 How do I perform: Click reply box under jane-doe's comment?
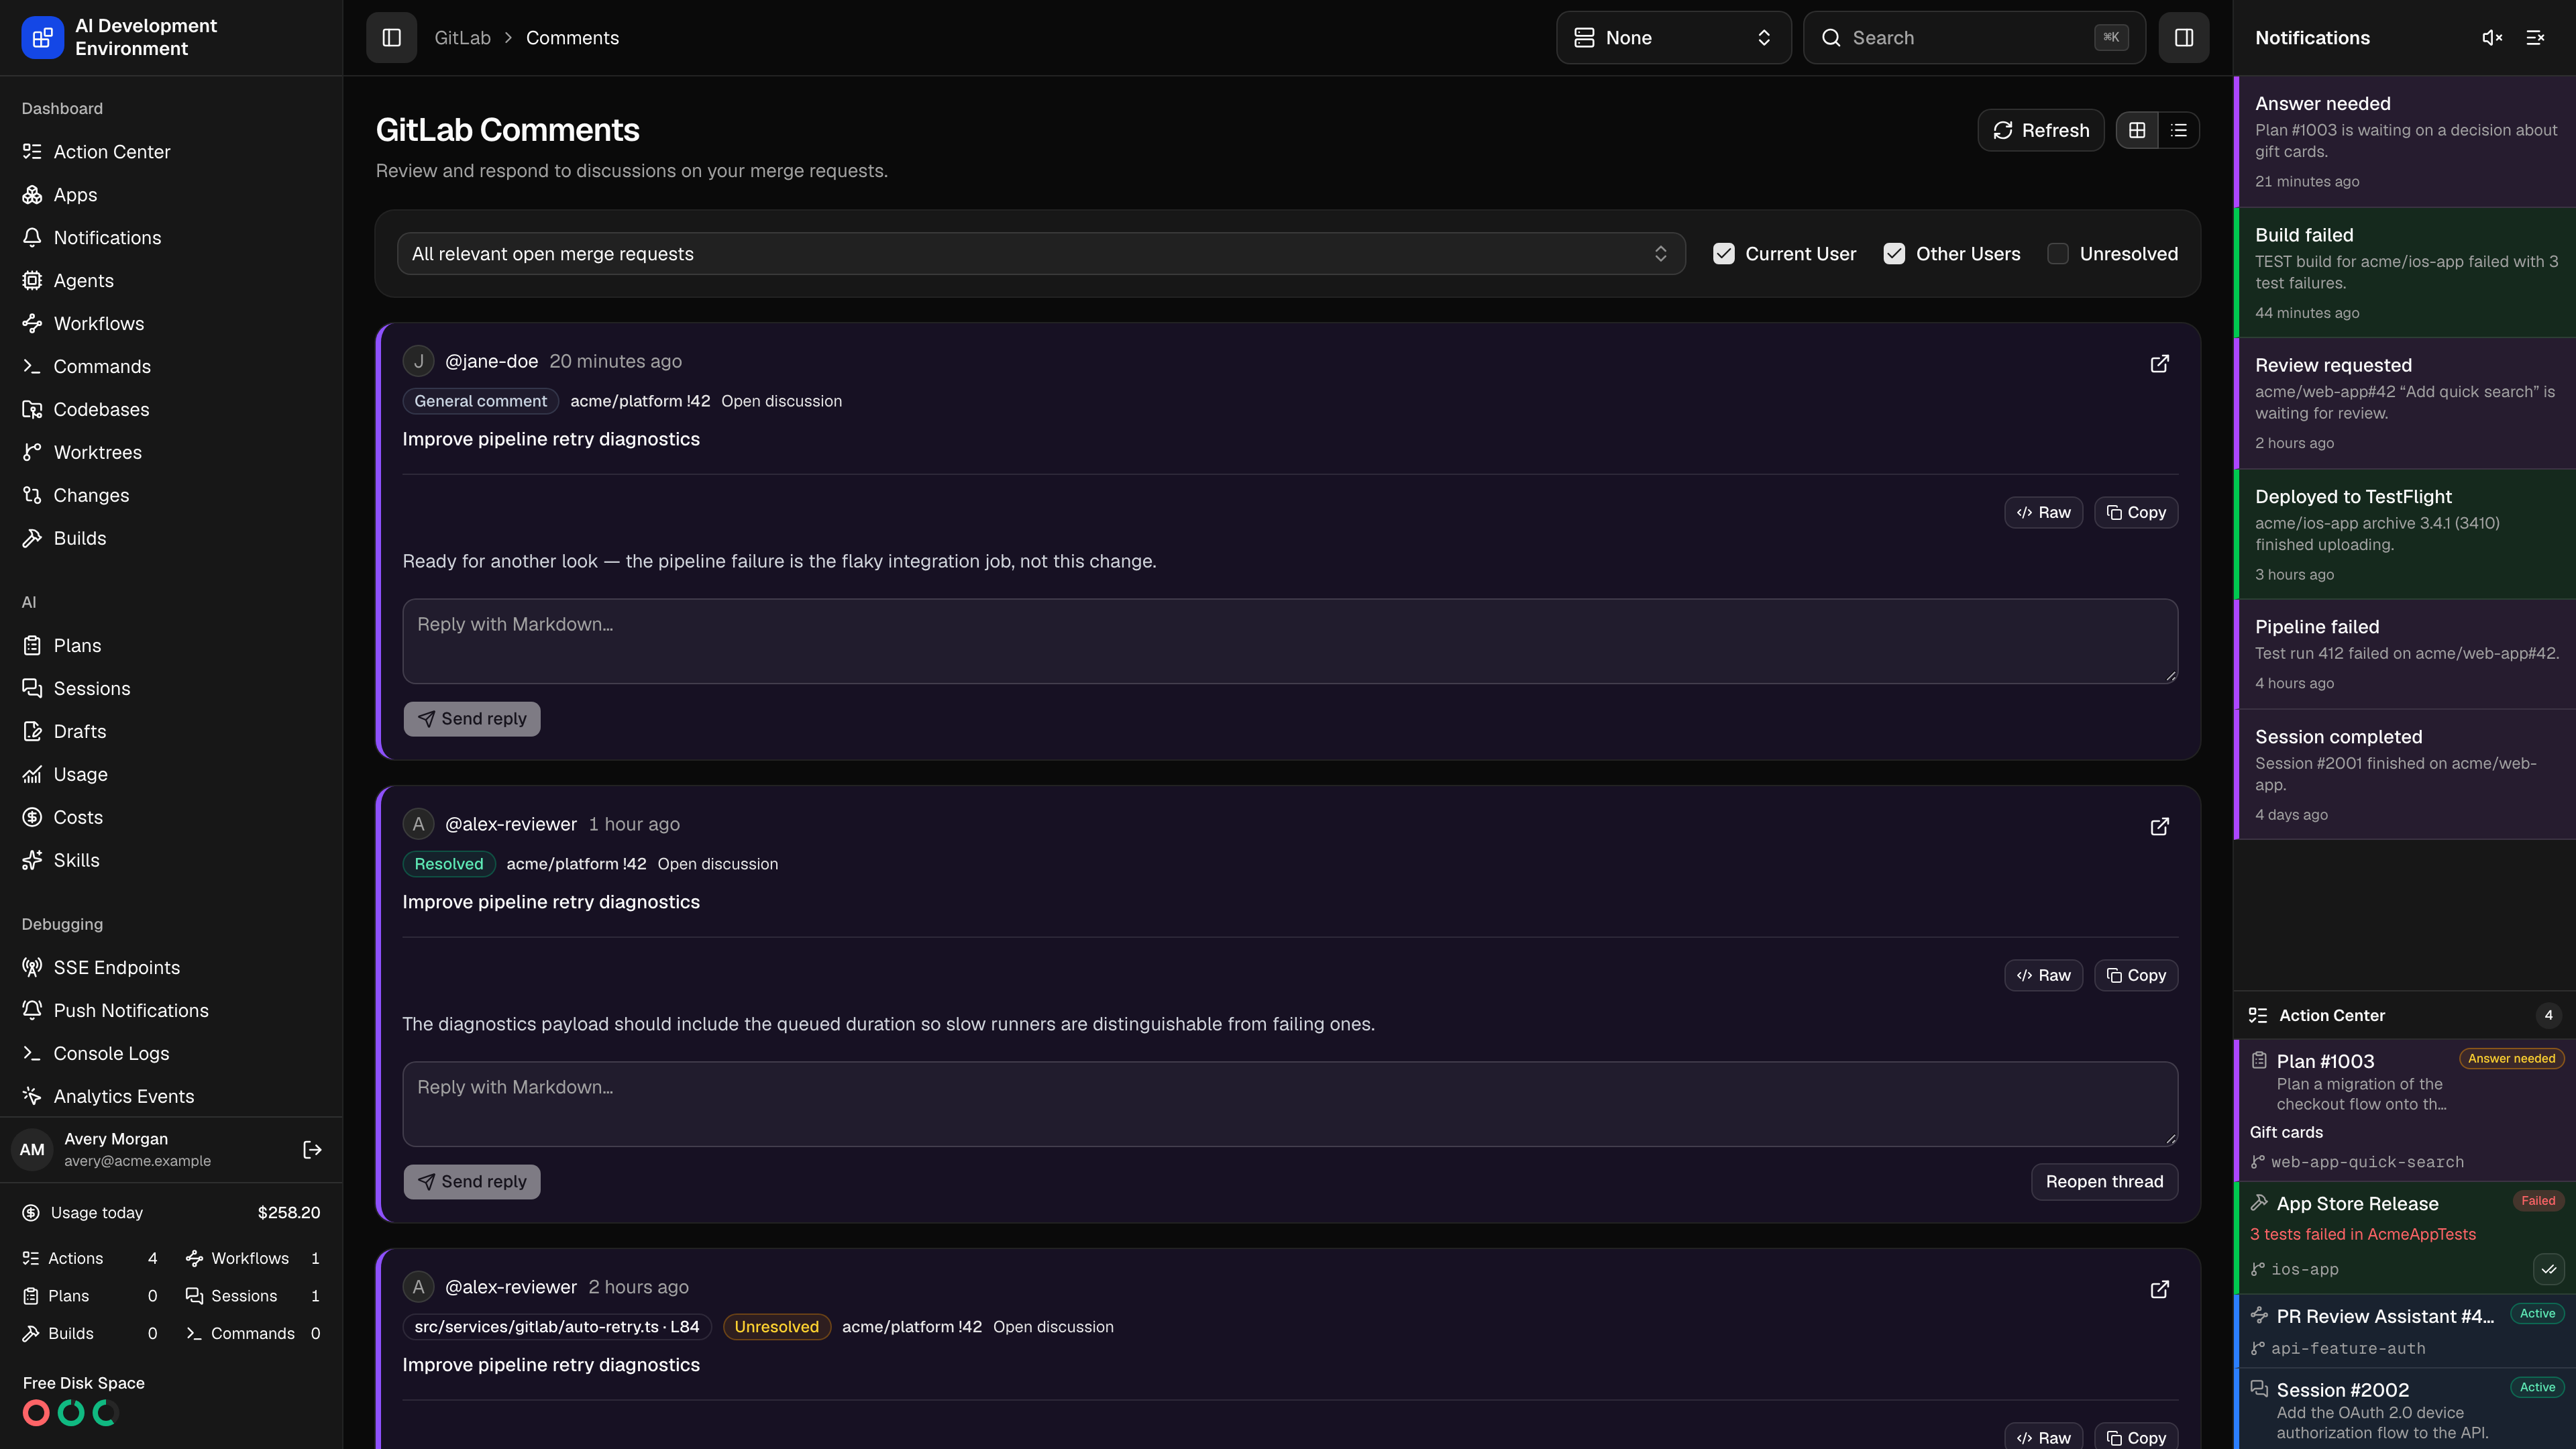(x=1290, y=641)
